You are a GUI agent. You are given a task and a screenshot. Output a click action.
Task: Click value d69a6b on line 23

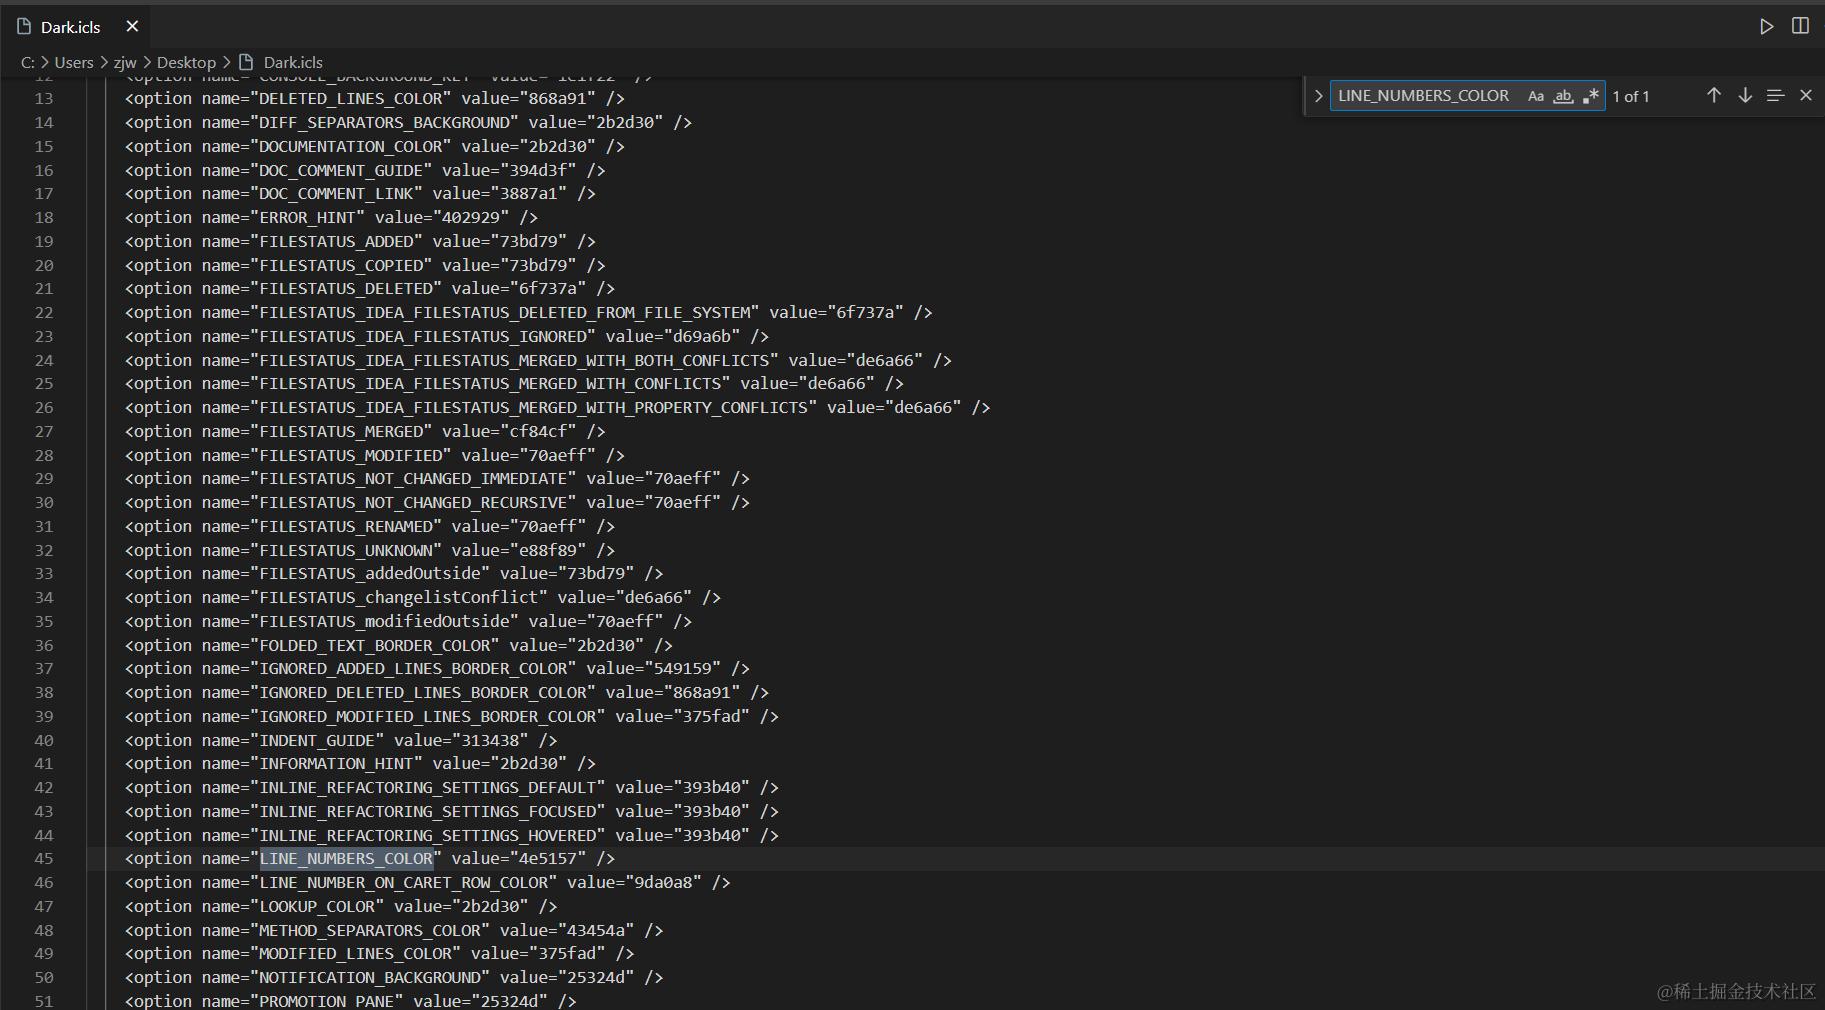point(702,336)
